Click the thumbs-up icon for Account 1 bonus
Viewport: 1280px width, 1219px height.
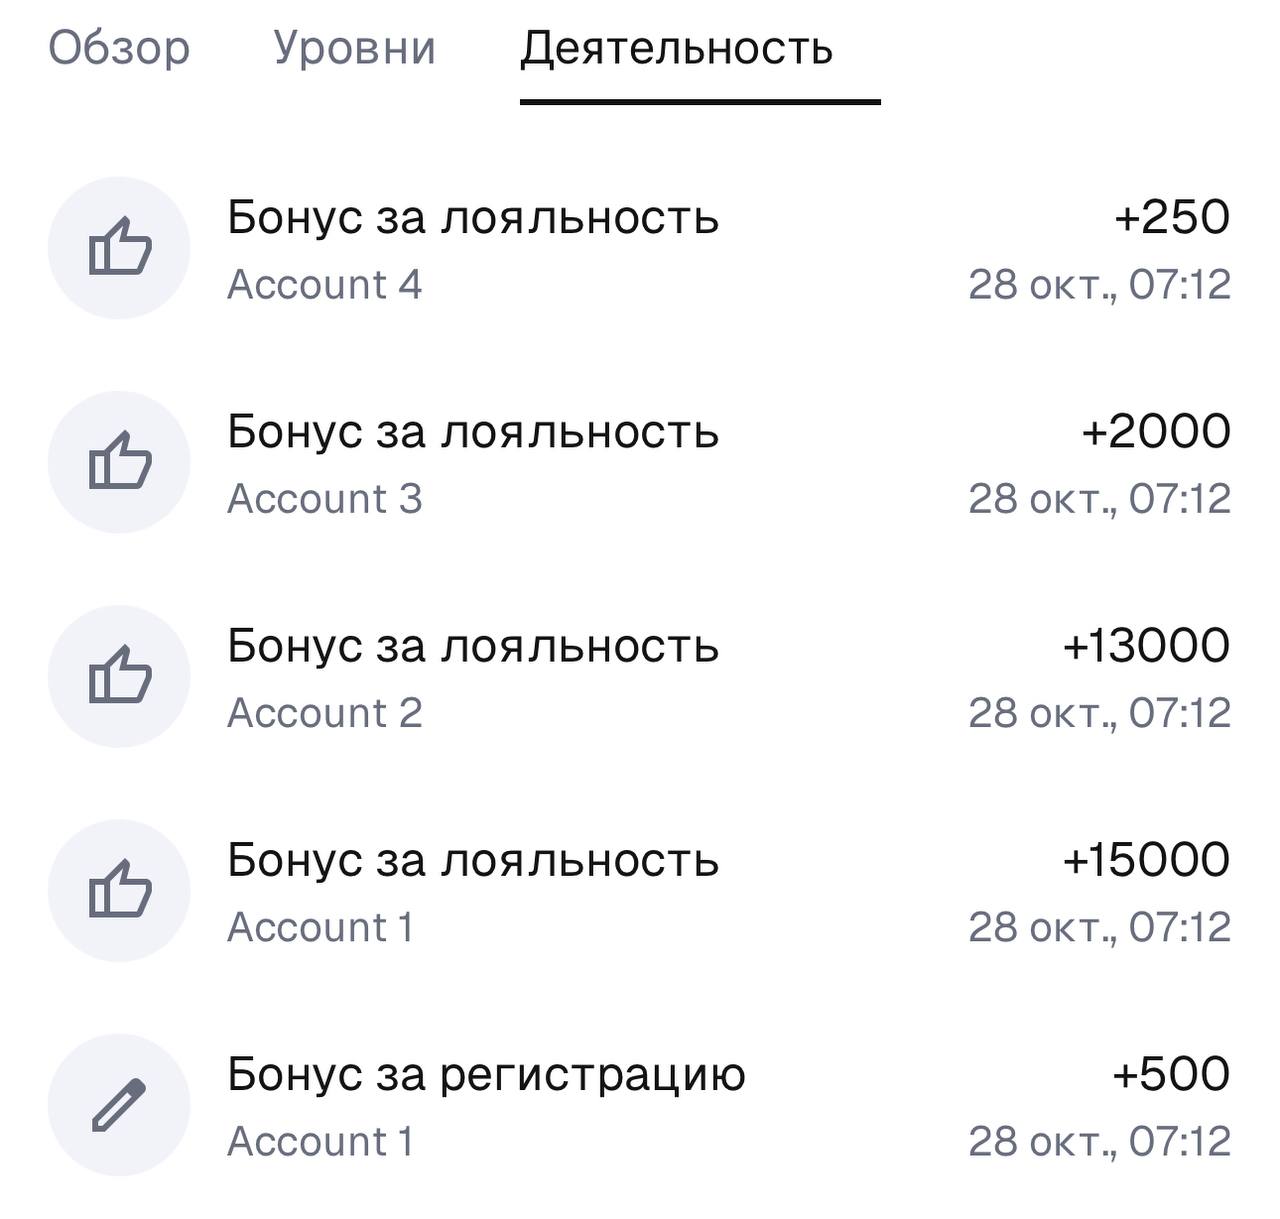tap(120, 892)
